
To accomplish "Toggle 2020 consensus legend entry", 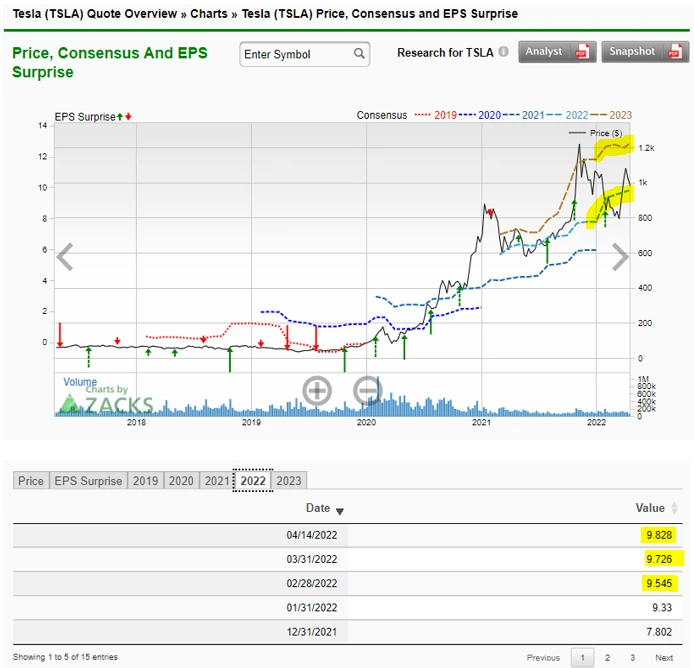I will 480,115.
